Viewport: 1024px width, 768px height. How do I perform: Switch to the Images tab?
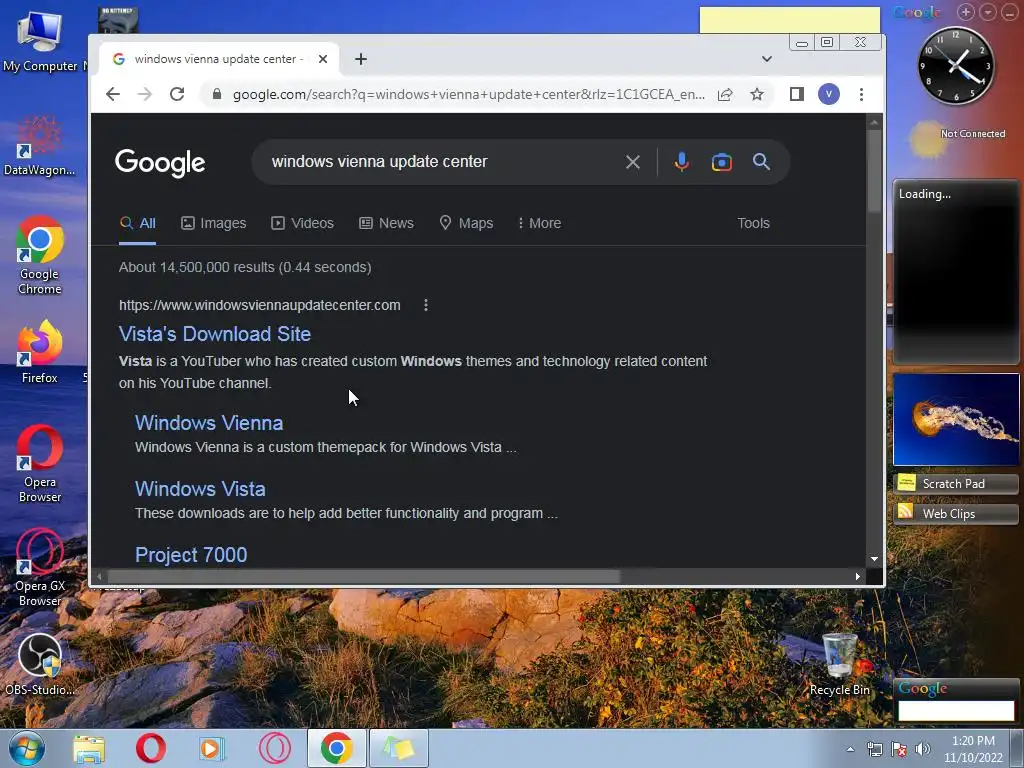(x=214, y=223)
